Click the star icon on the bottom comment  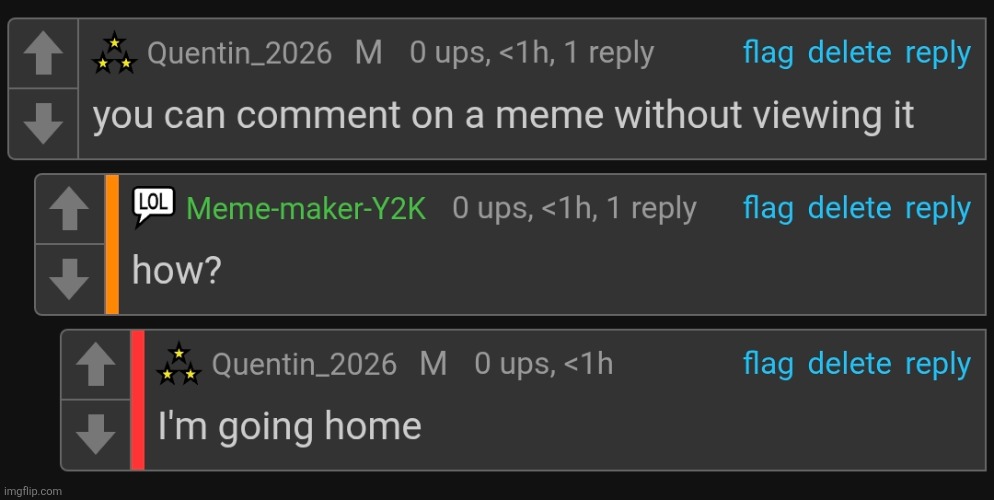coord(178,364)
